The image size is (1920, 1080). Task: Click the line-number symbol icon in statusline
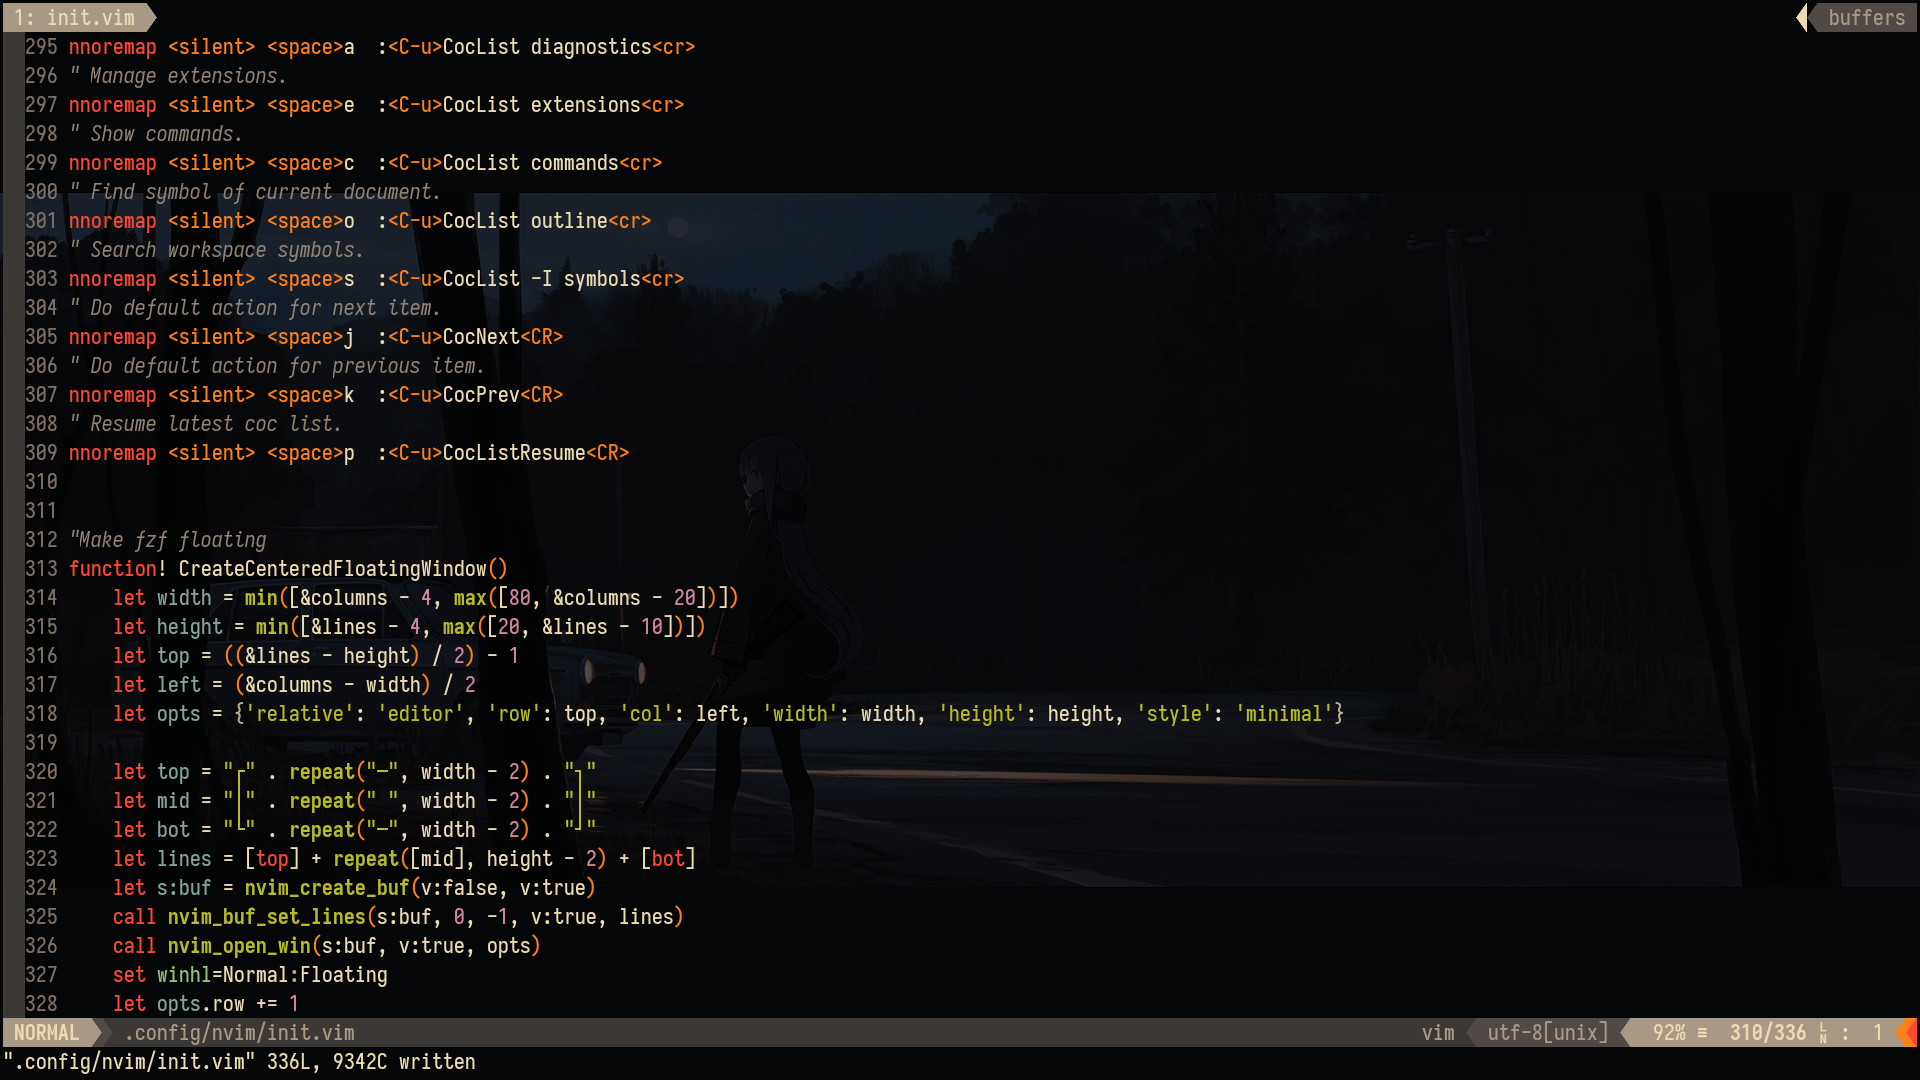(x=1823, y=1033)
